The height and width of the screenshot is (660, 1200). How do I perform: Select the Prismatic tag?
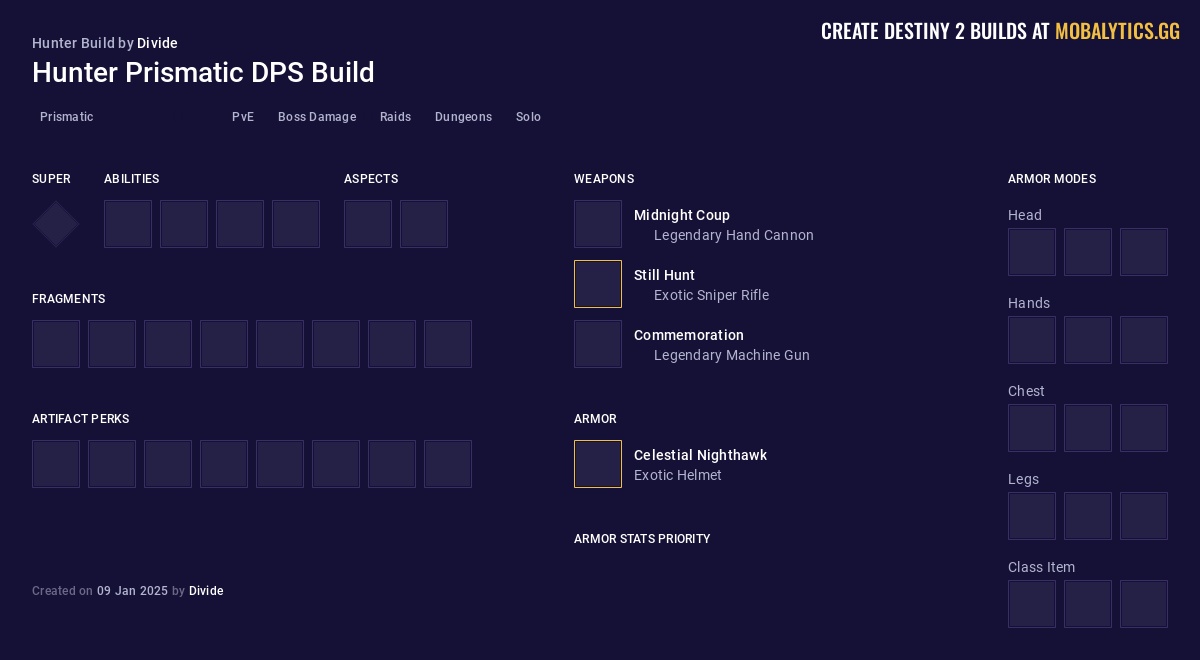(x=67, y=117)
